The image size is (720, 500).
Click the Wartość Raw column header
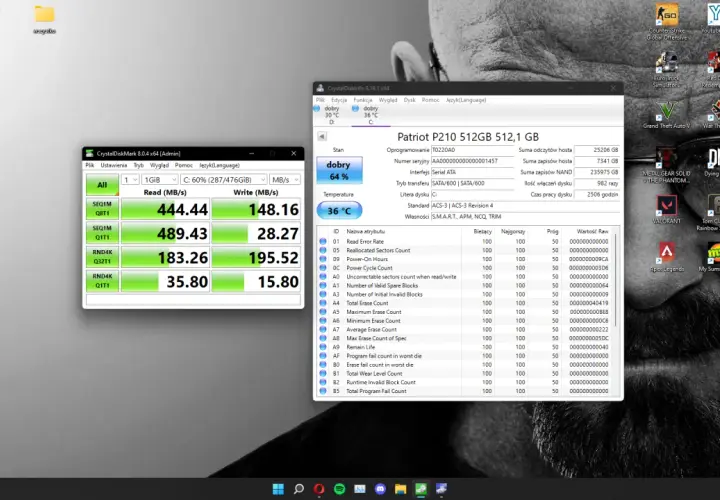point(592,231)
